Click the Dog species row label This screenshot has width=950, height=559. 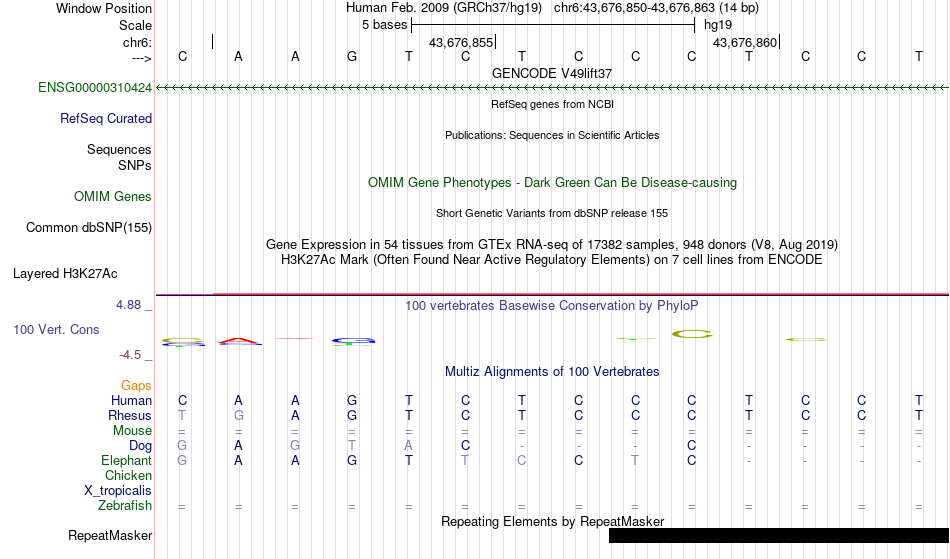pos(140,446)
